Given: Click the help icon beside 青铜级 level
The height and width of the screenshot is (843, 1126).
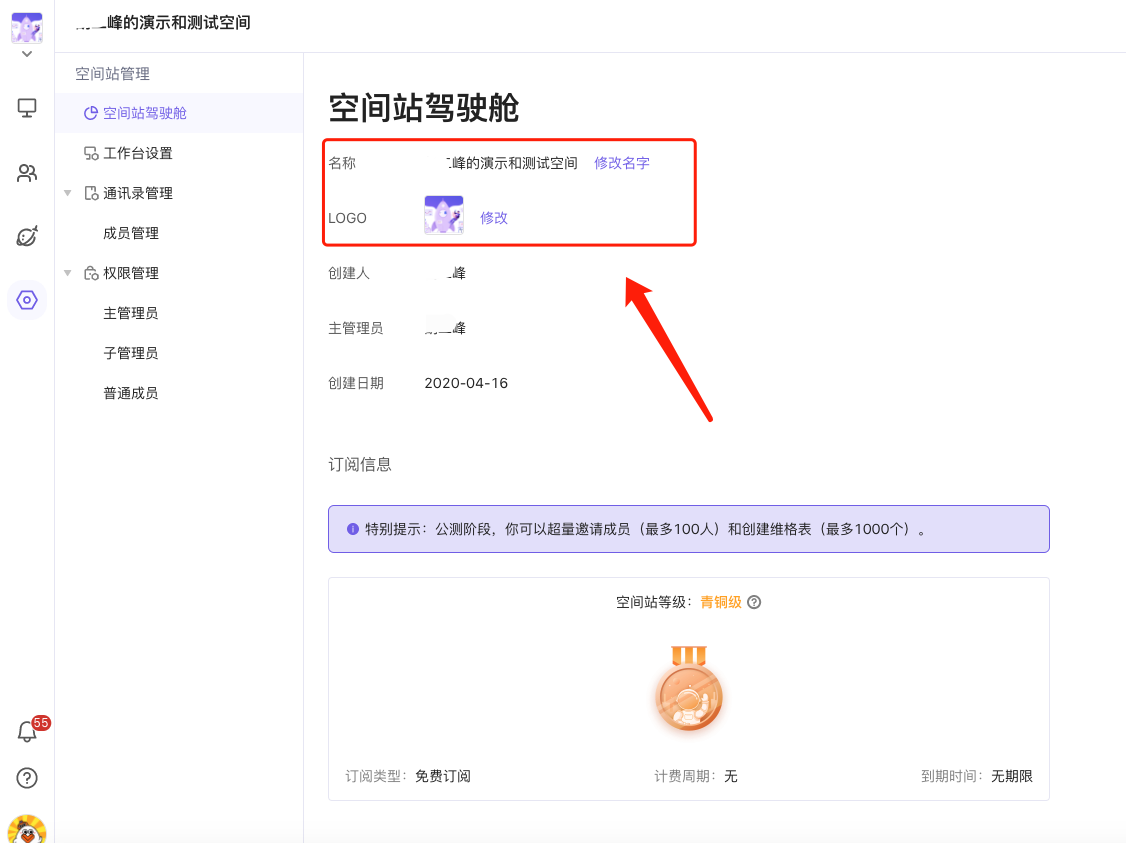Looking at the screenshot, I should 755,602.
